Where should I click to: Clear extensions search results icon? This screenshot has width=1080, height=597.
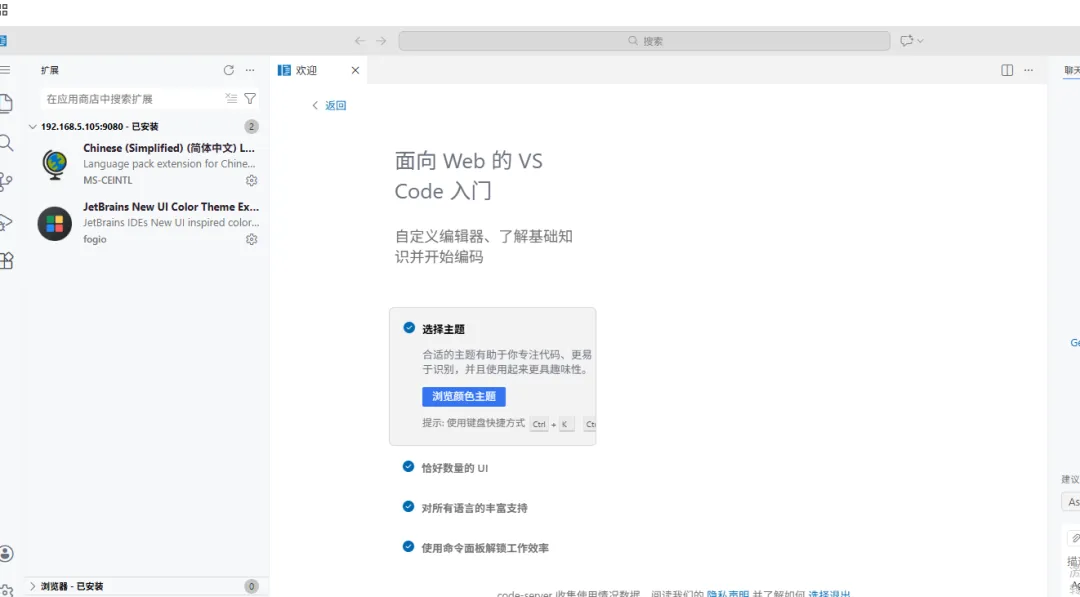pyautogui.click(x=231, y=98)
